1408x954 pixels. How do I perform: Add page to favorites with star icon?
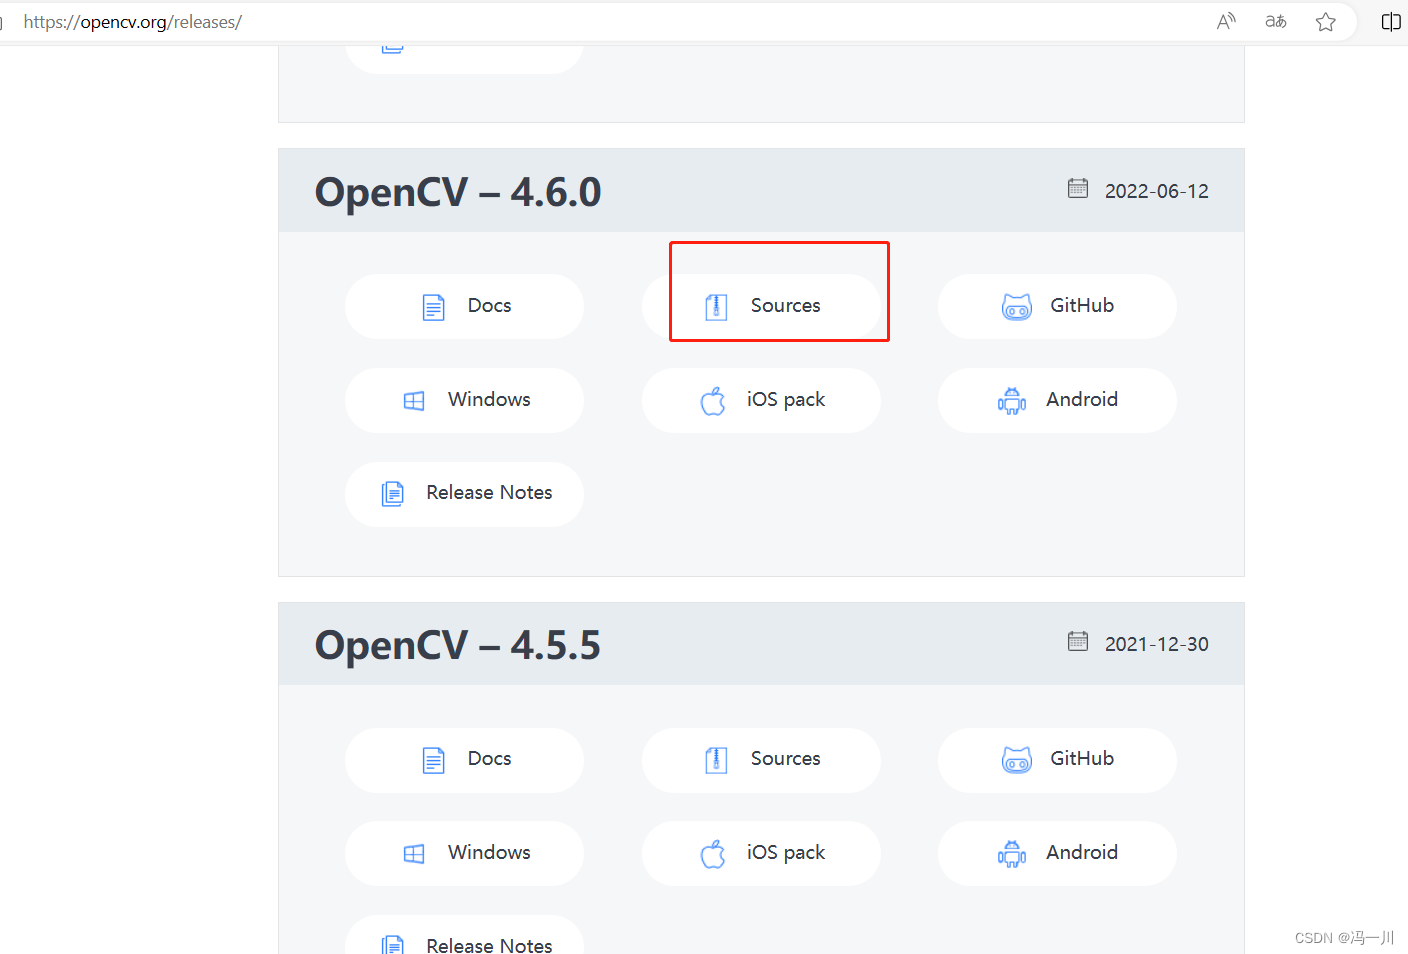click(1326, 22)
